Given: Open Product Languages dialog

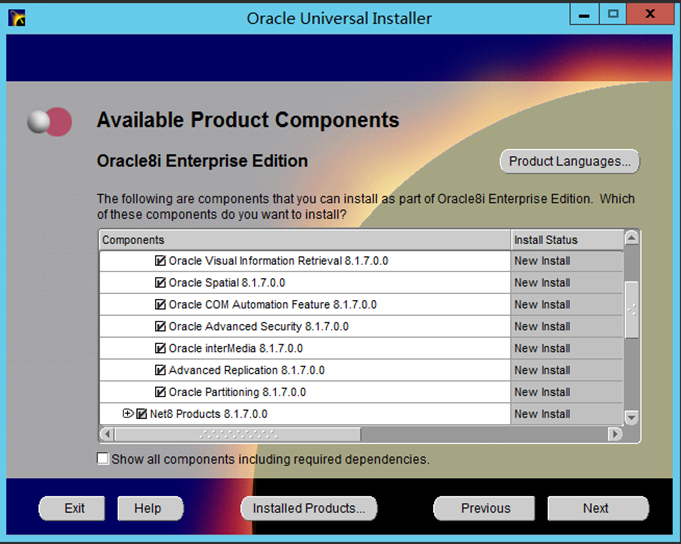Looking at the screenshot, I should tap(569, 161).
